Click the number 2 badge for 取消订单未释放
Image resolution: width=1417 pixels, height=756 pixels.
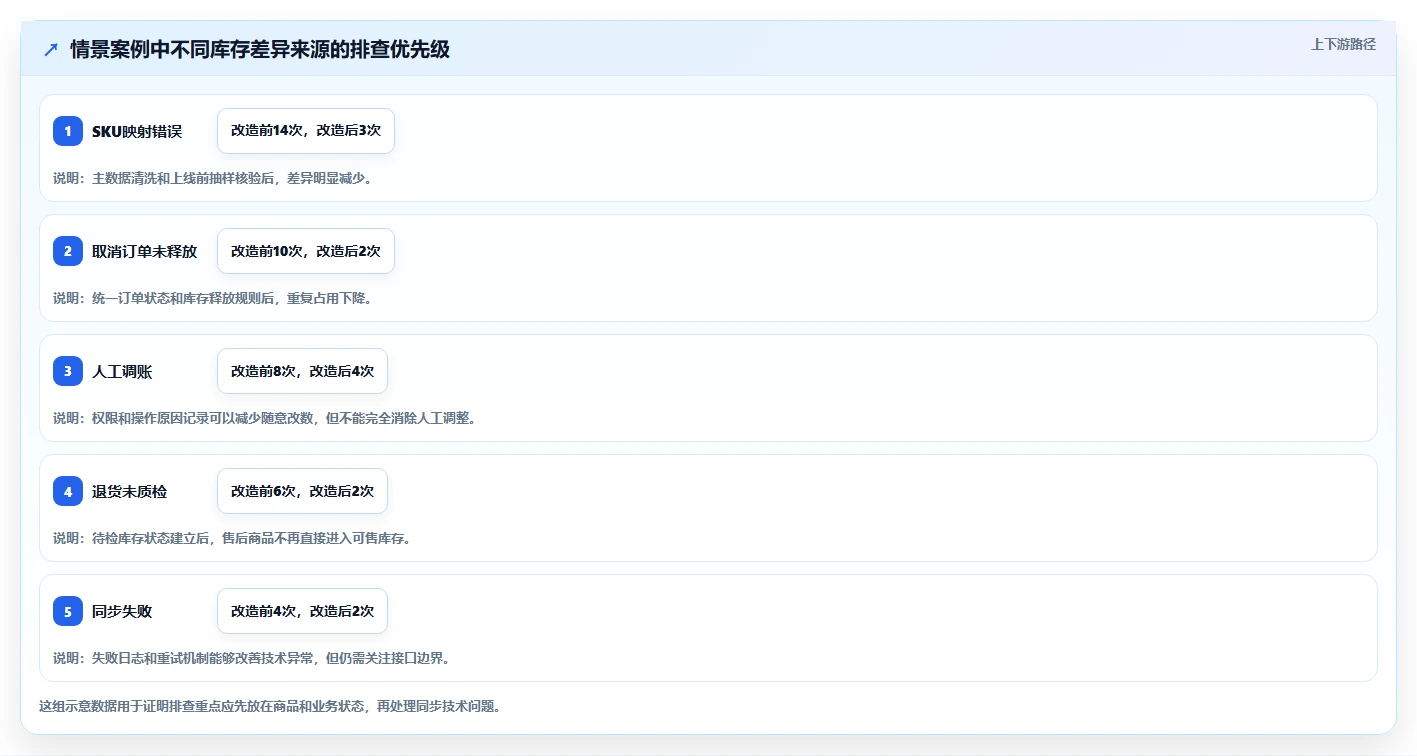click(68, 251)
